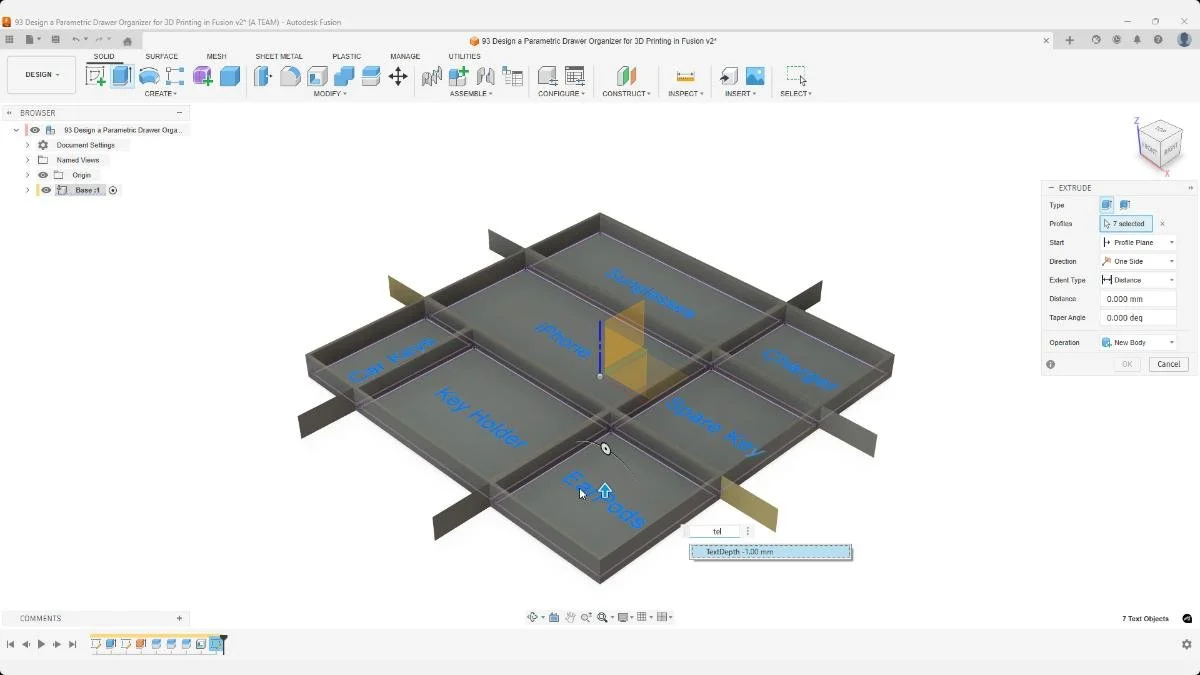Open the notifications bell icon

pyautogui.click(x=1137, y=40)
